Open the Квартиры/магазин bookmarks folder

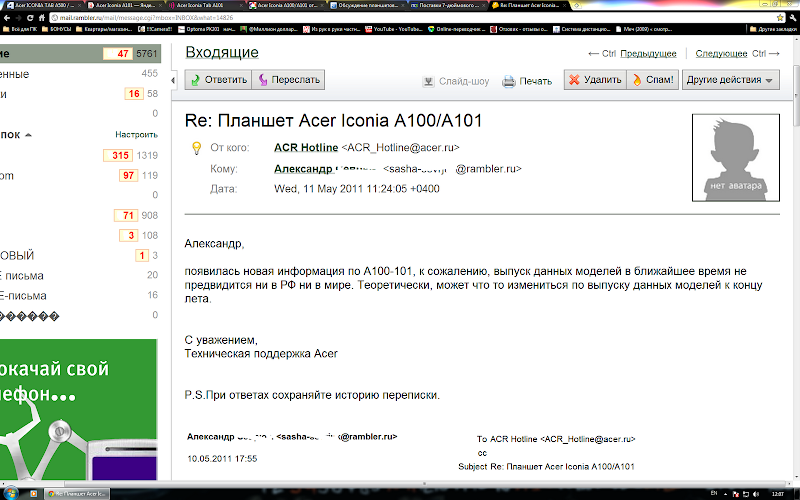pyautogui.click(x=104, y=30)
